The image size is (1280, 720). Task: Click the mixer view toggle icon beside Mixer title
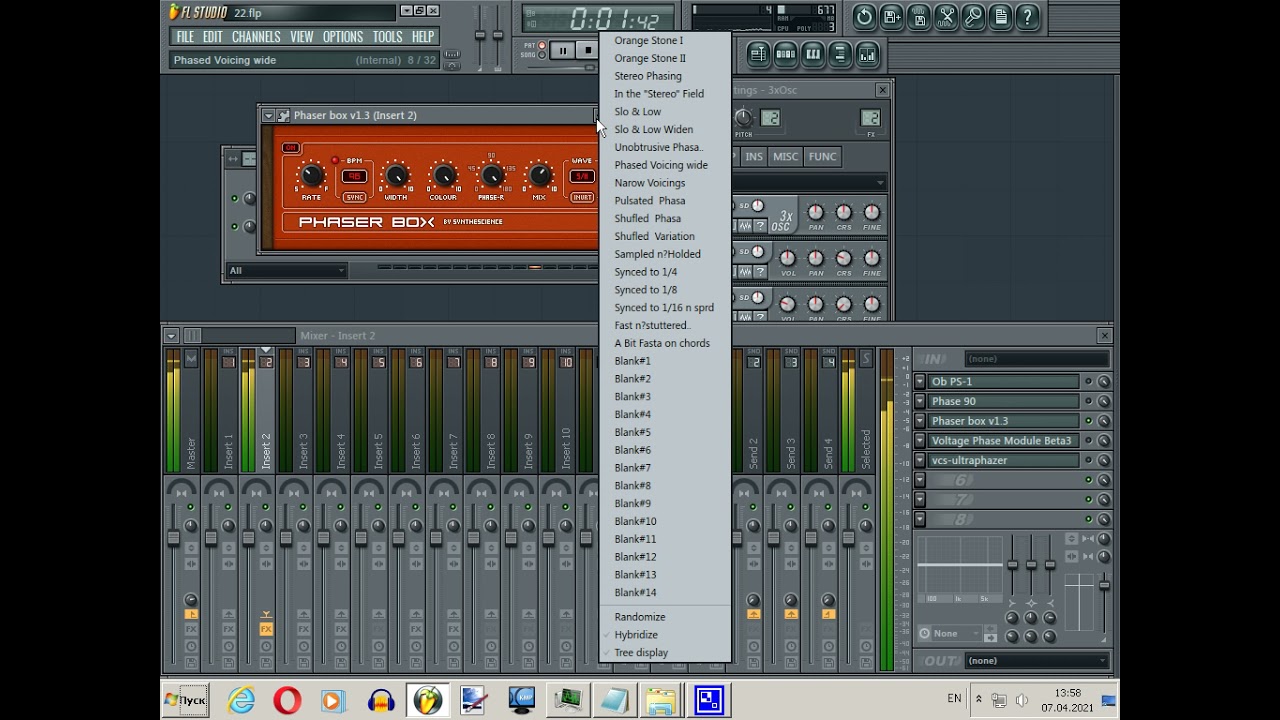point(192,336)
